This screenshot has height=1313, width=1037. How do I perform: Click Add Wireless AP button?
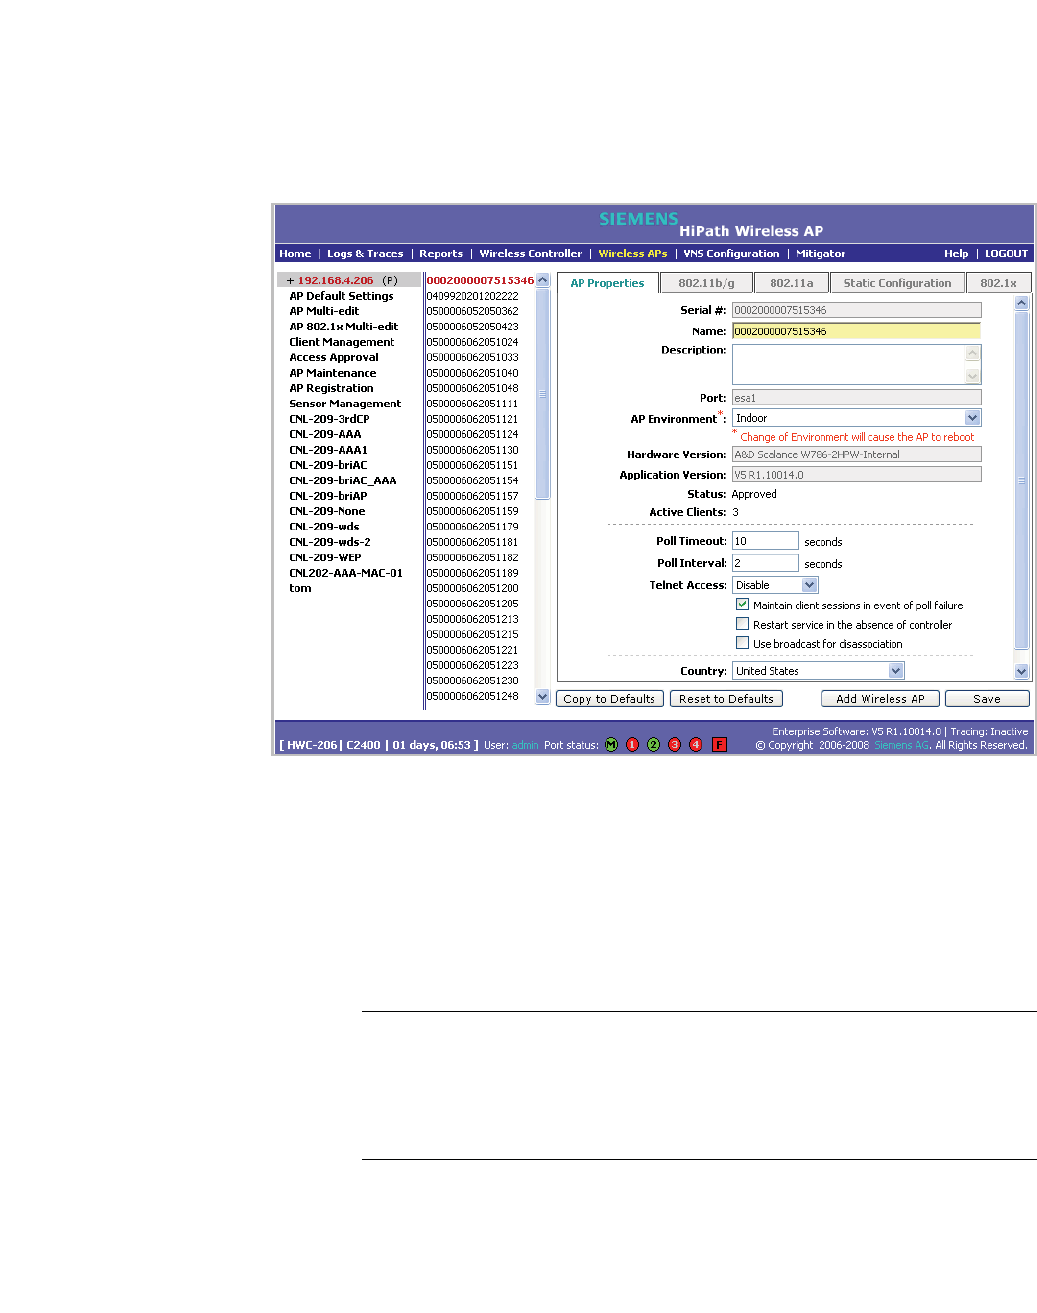pyautogui.click(x=880, y=699)
